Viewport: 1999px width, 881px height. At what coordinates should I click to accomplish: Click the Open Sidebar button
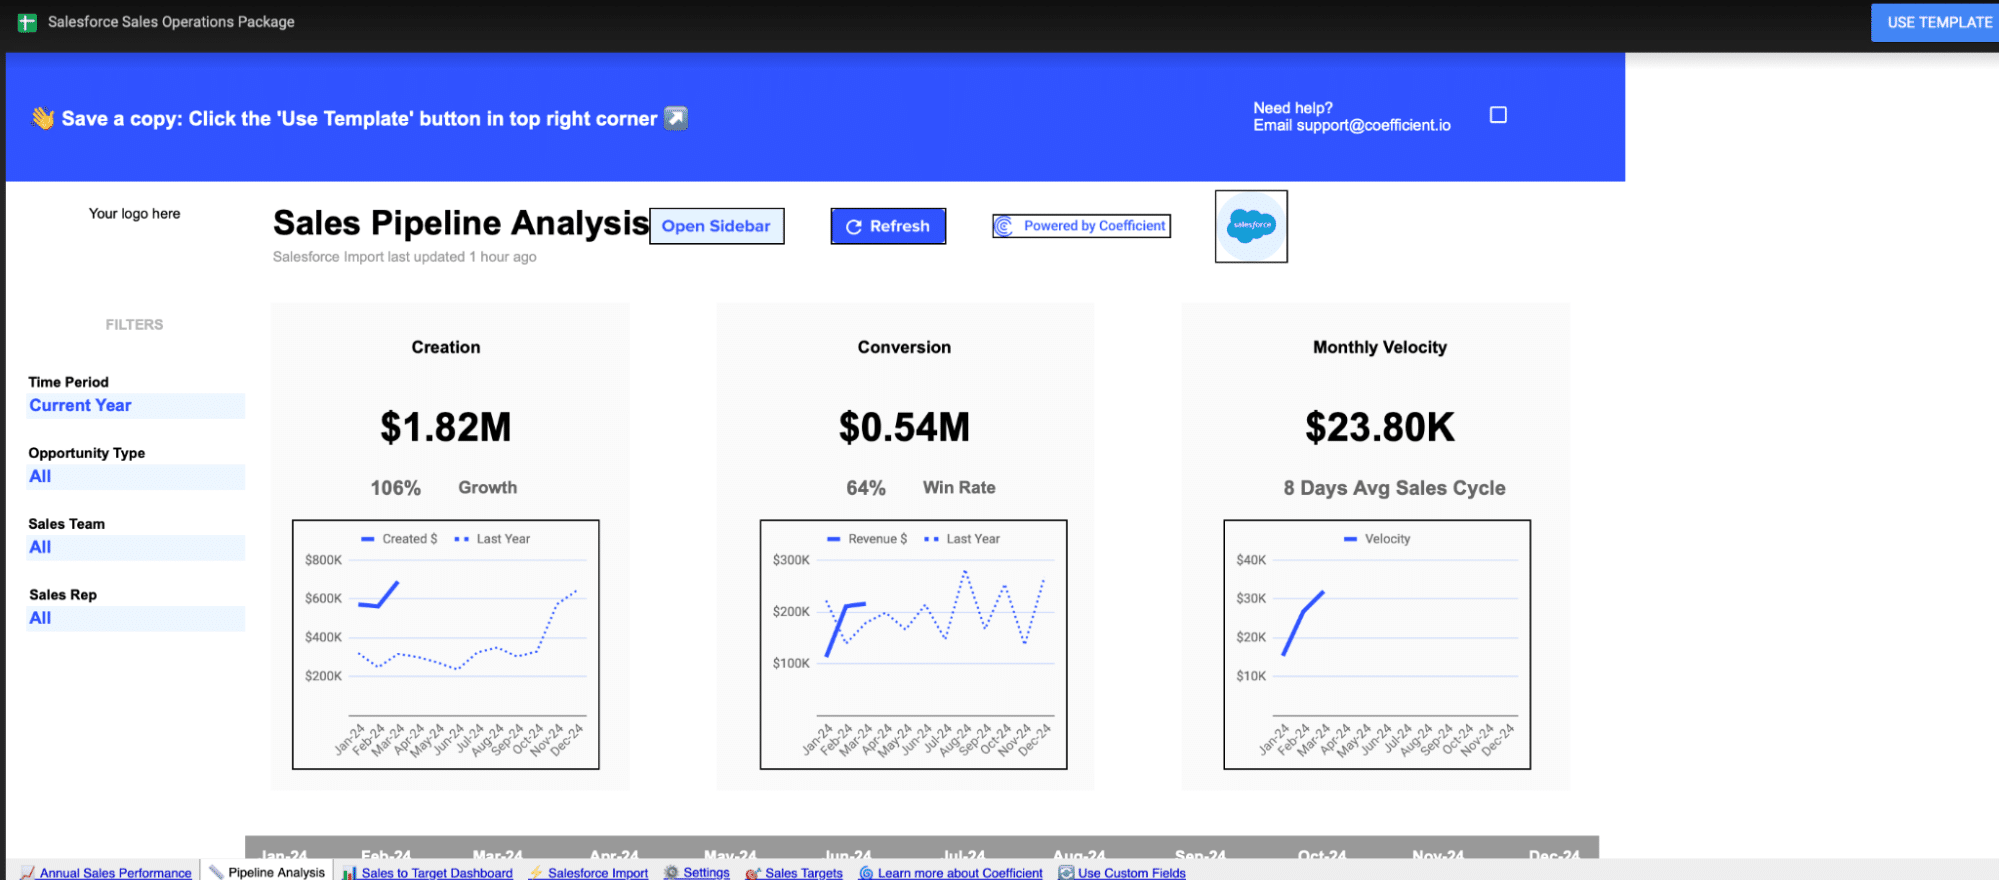click(x=716, y=226)
